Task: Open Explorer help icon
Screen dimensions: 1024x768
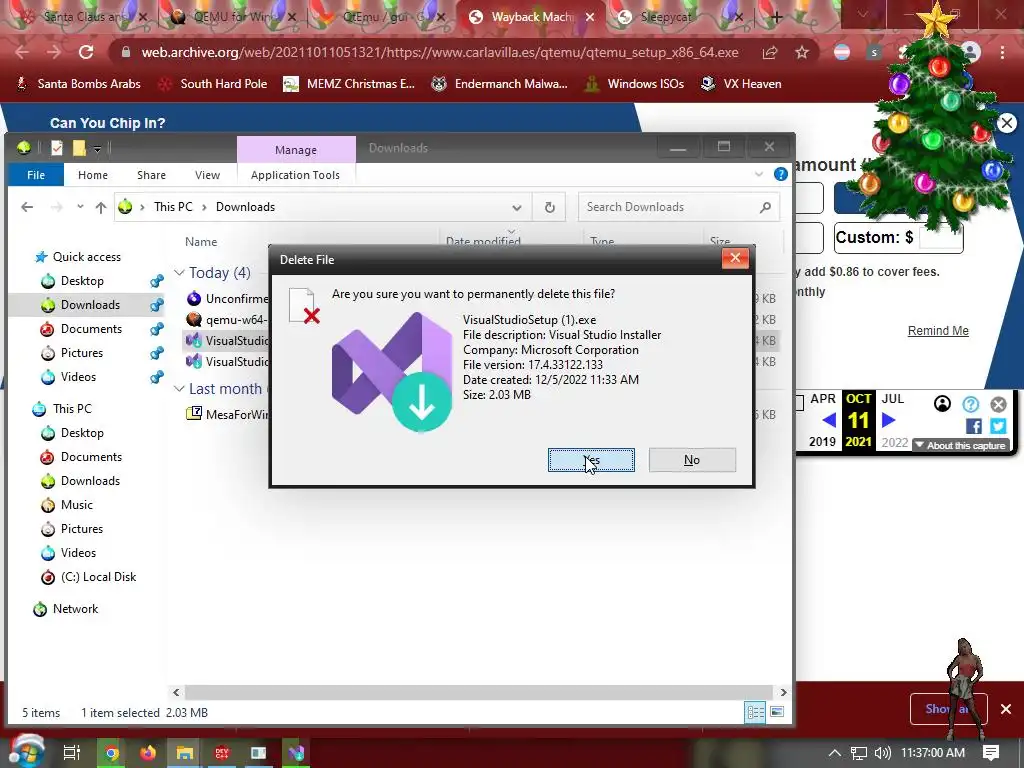Action: click(780, 174)
